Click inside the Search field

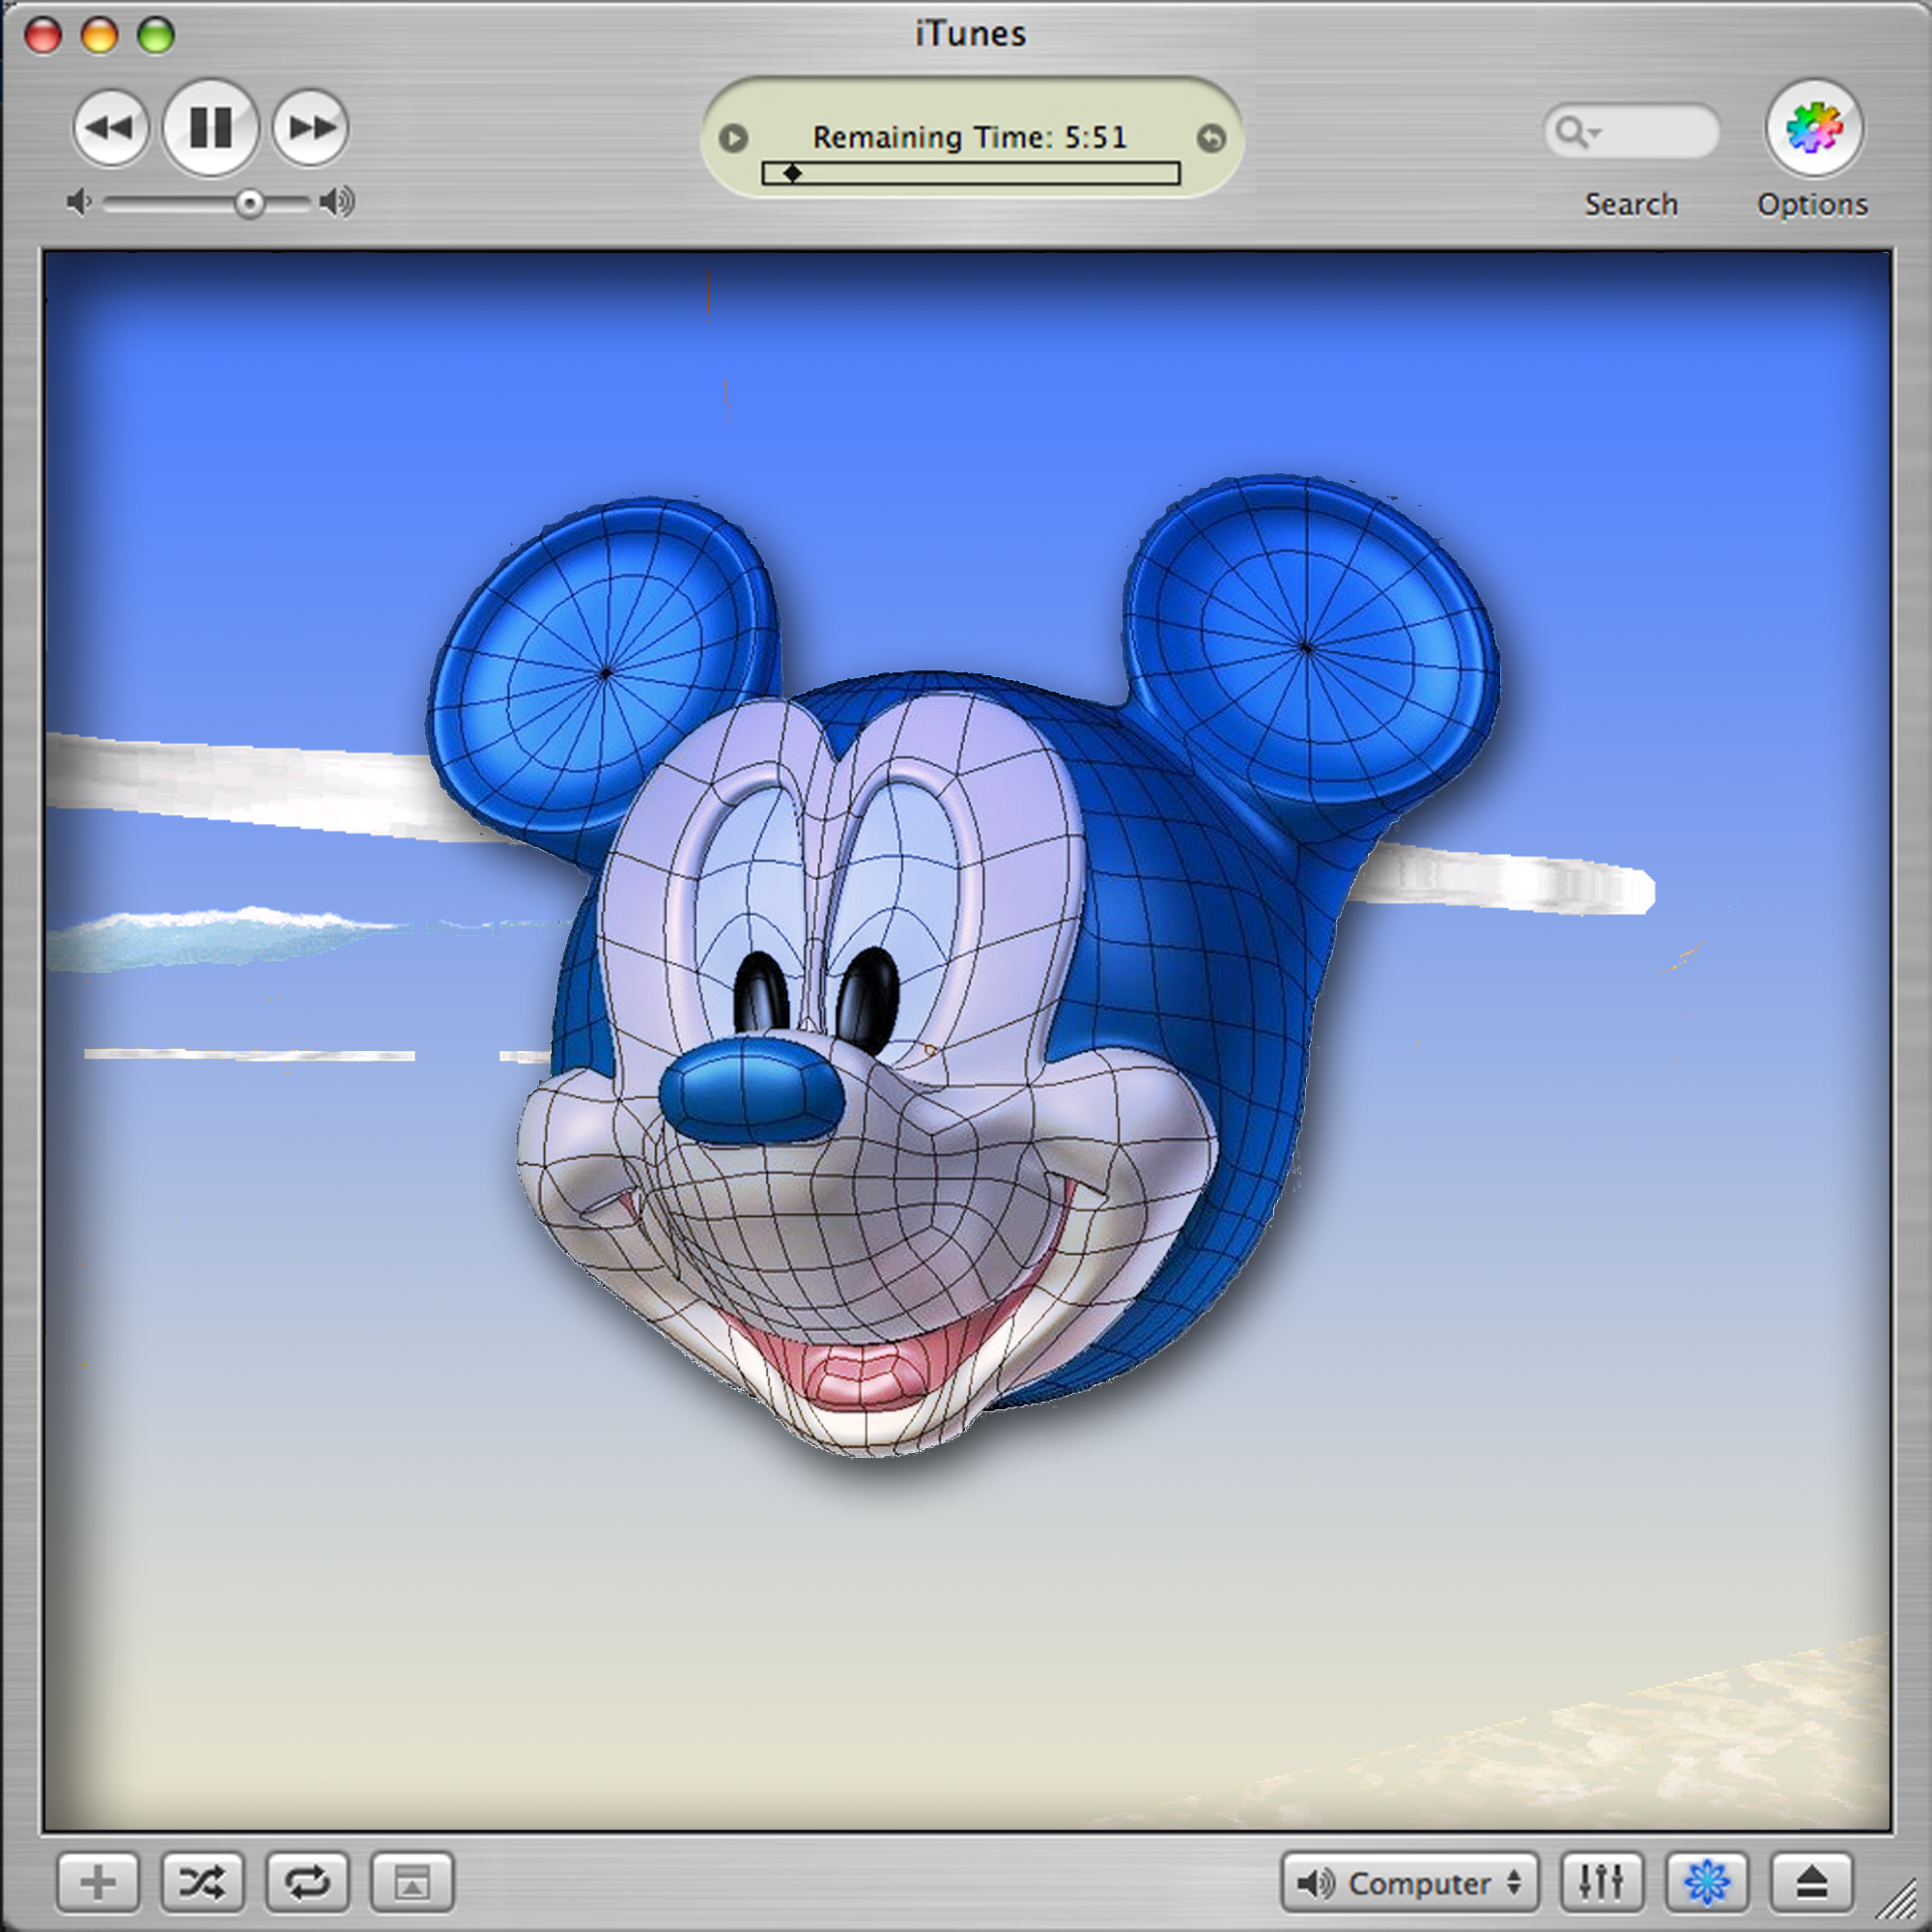[1658, 131]
